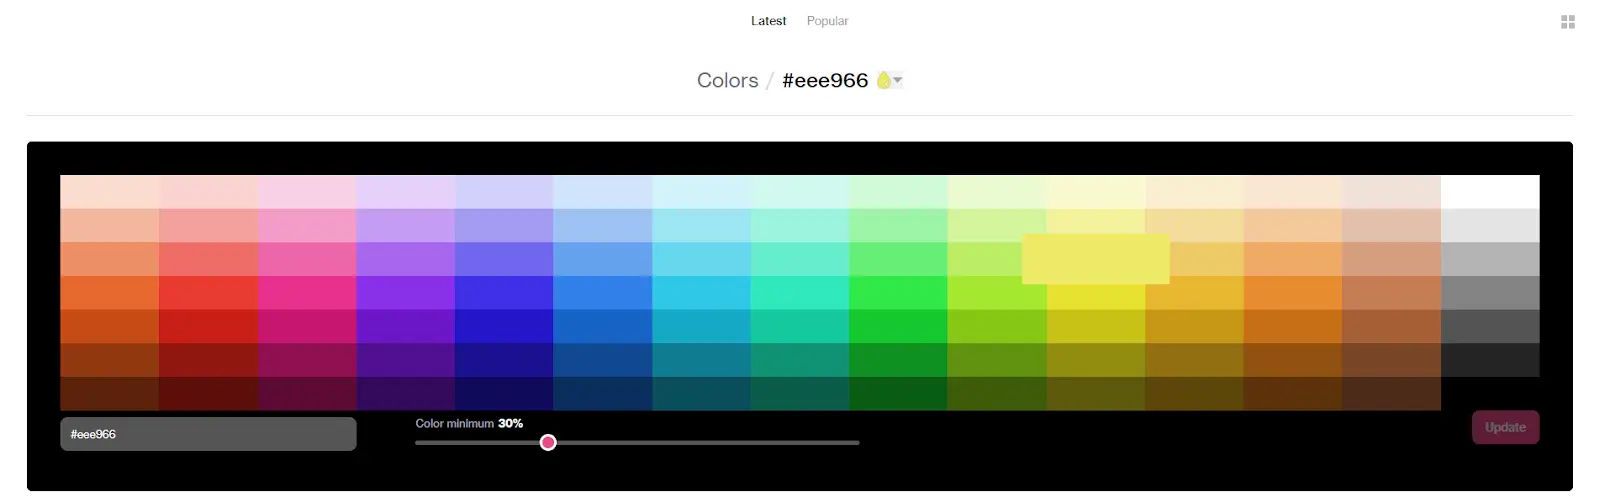Expand the #eee966 color dropdown arrow
This screenshot has height=503, width=1600.
898,80
